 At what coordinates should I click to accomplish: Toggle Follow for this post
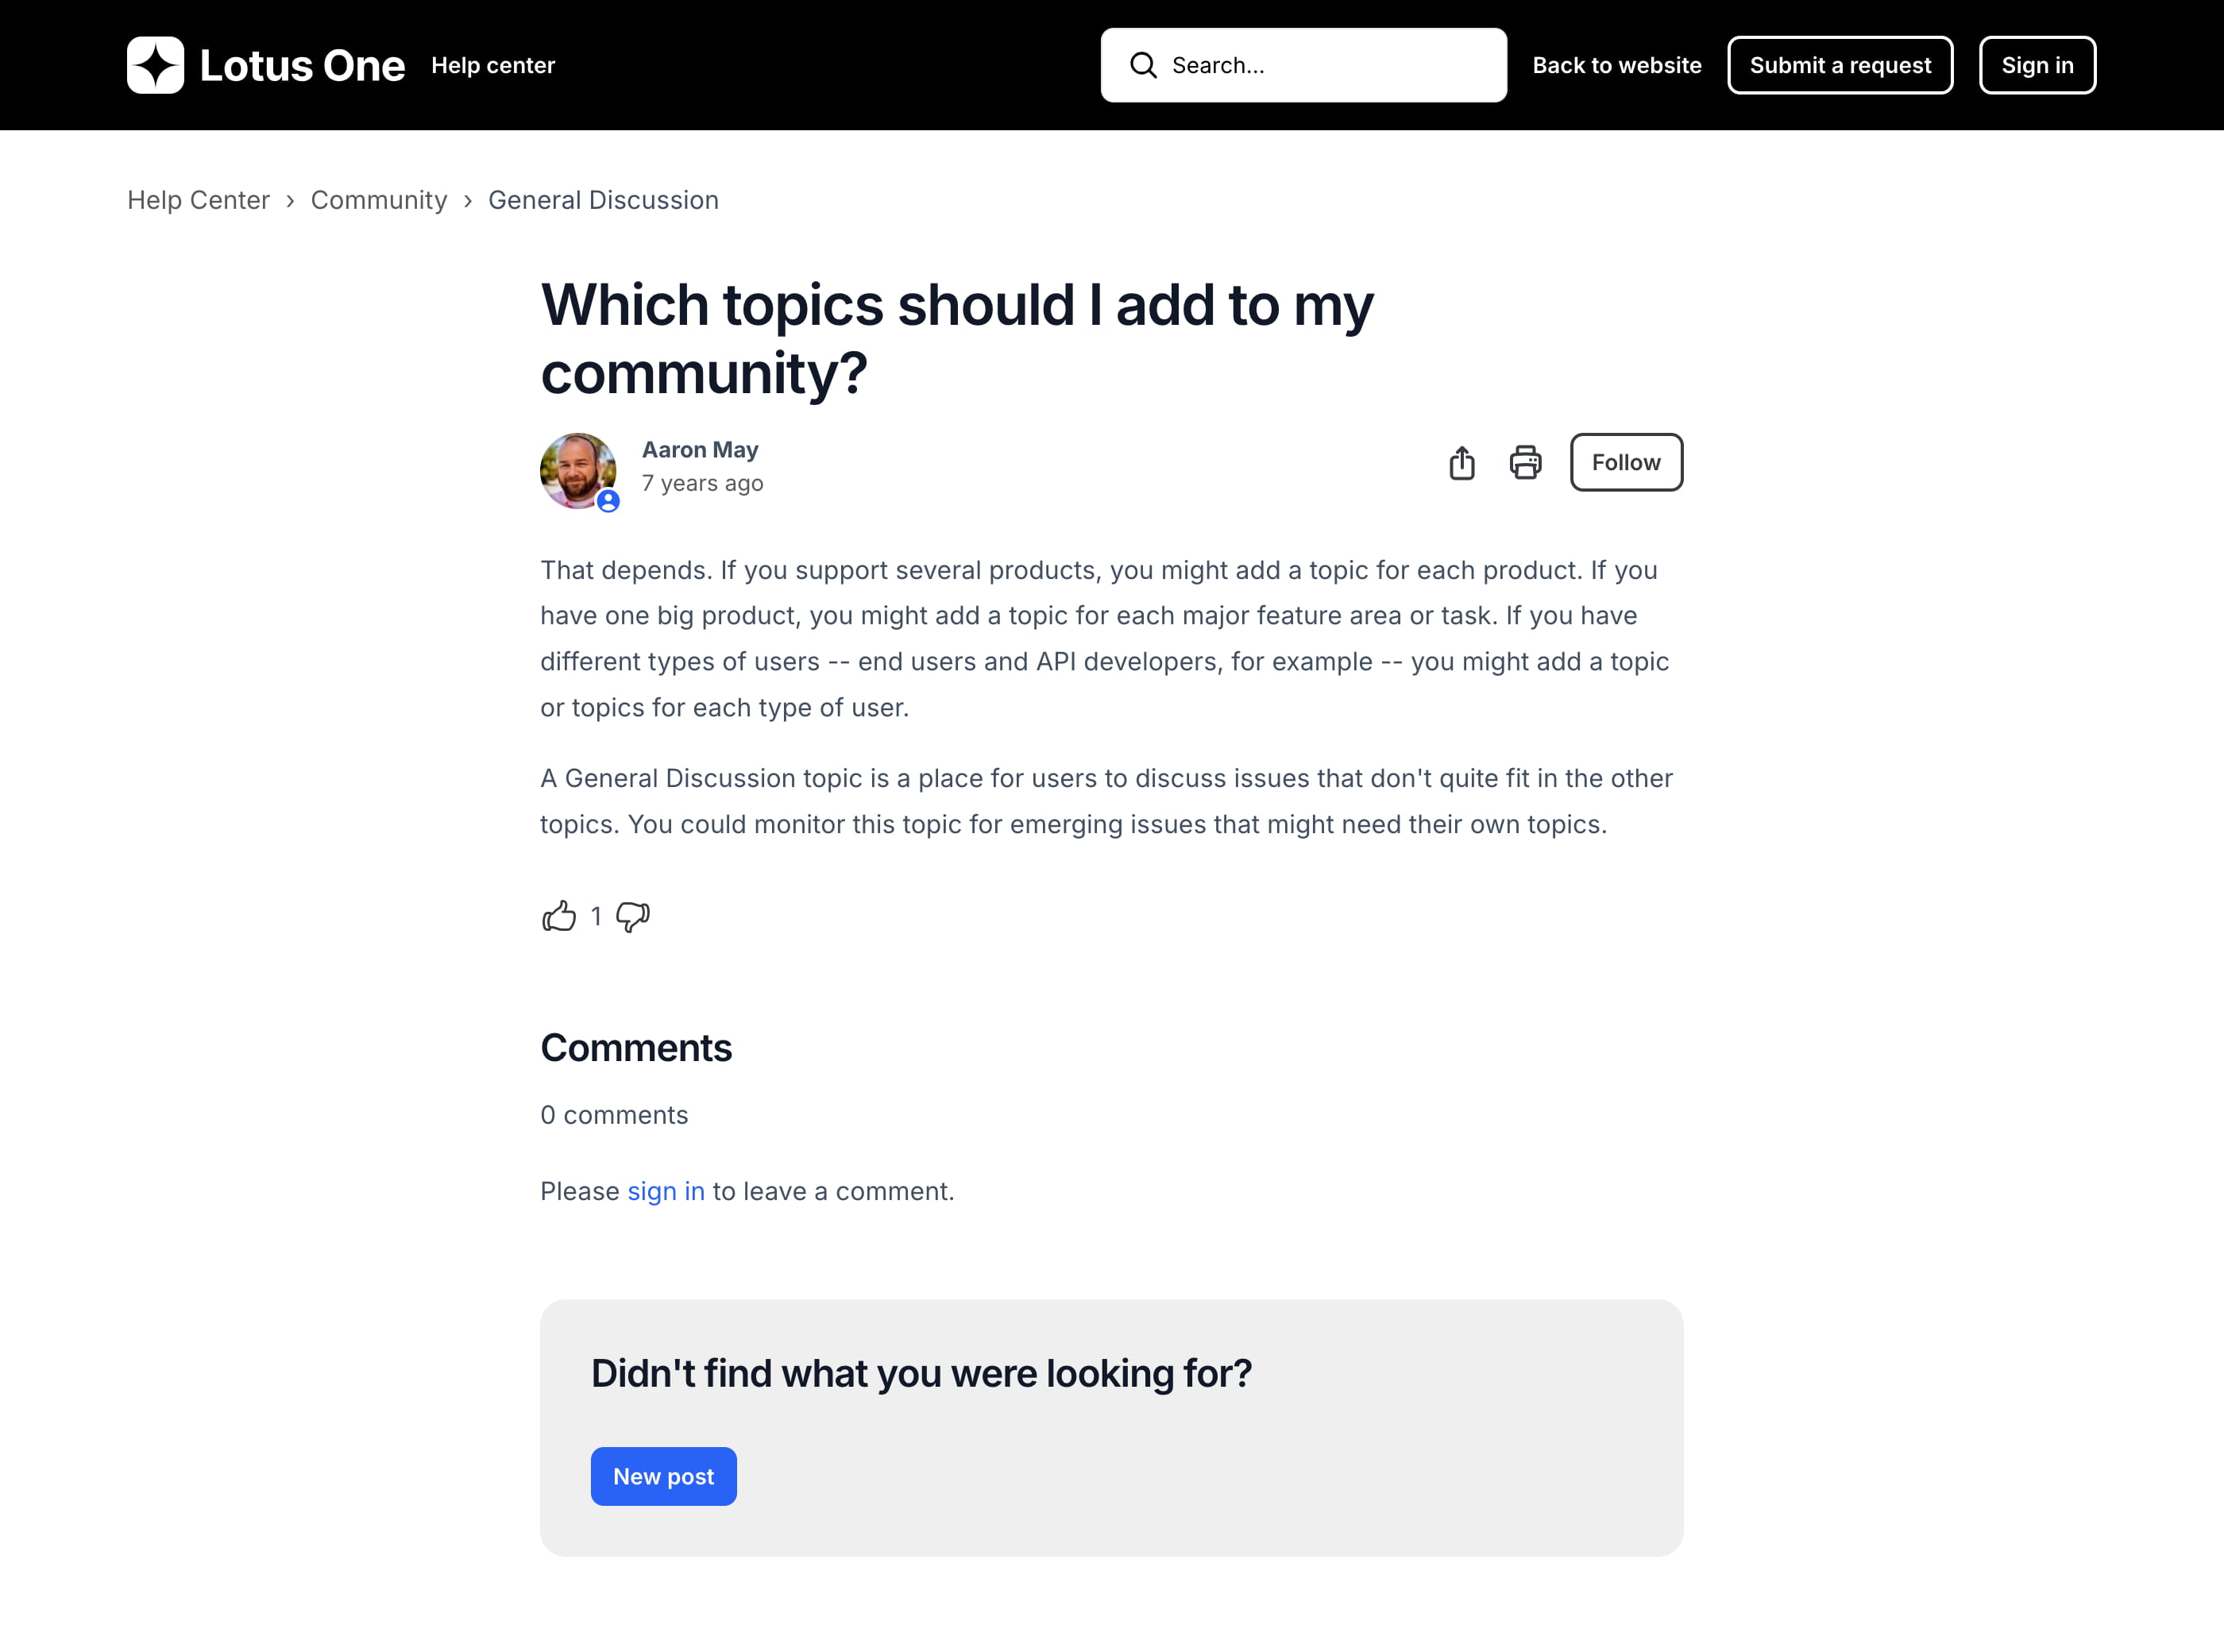(x=1625, y=463)
